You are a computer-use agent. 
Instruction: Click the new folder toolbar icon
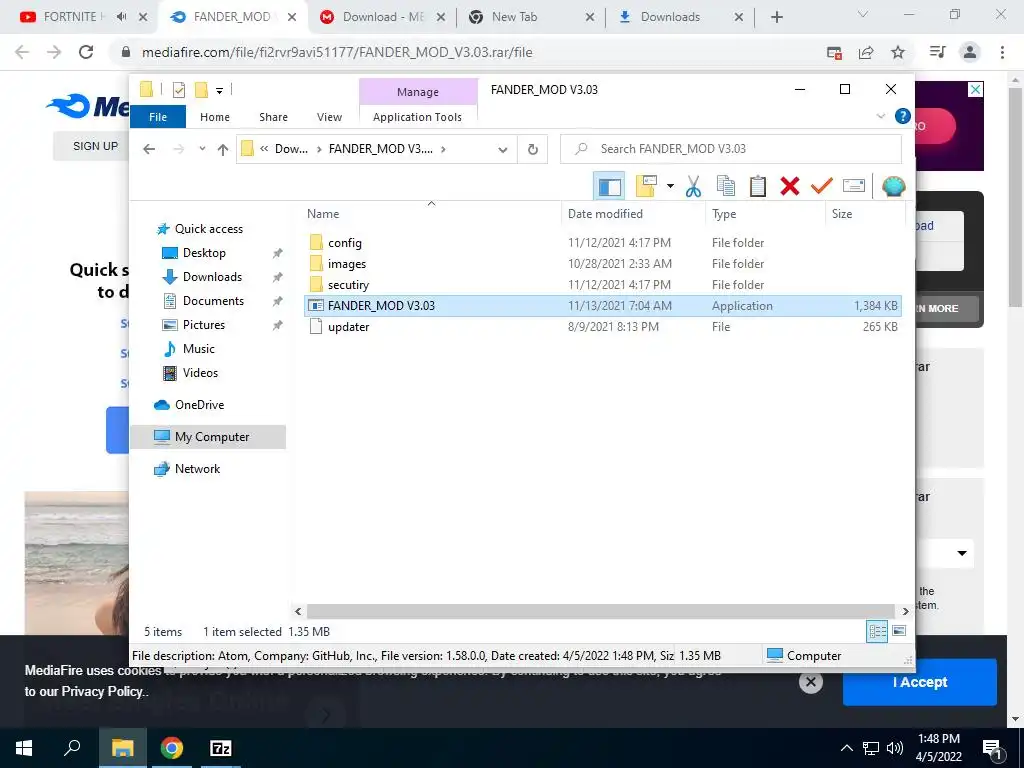click(x=646, y=186)
